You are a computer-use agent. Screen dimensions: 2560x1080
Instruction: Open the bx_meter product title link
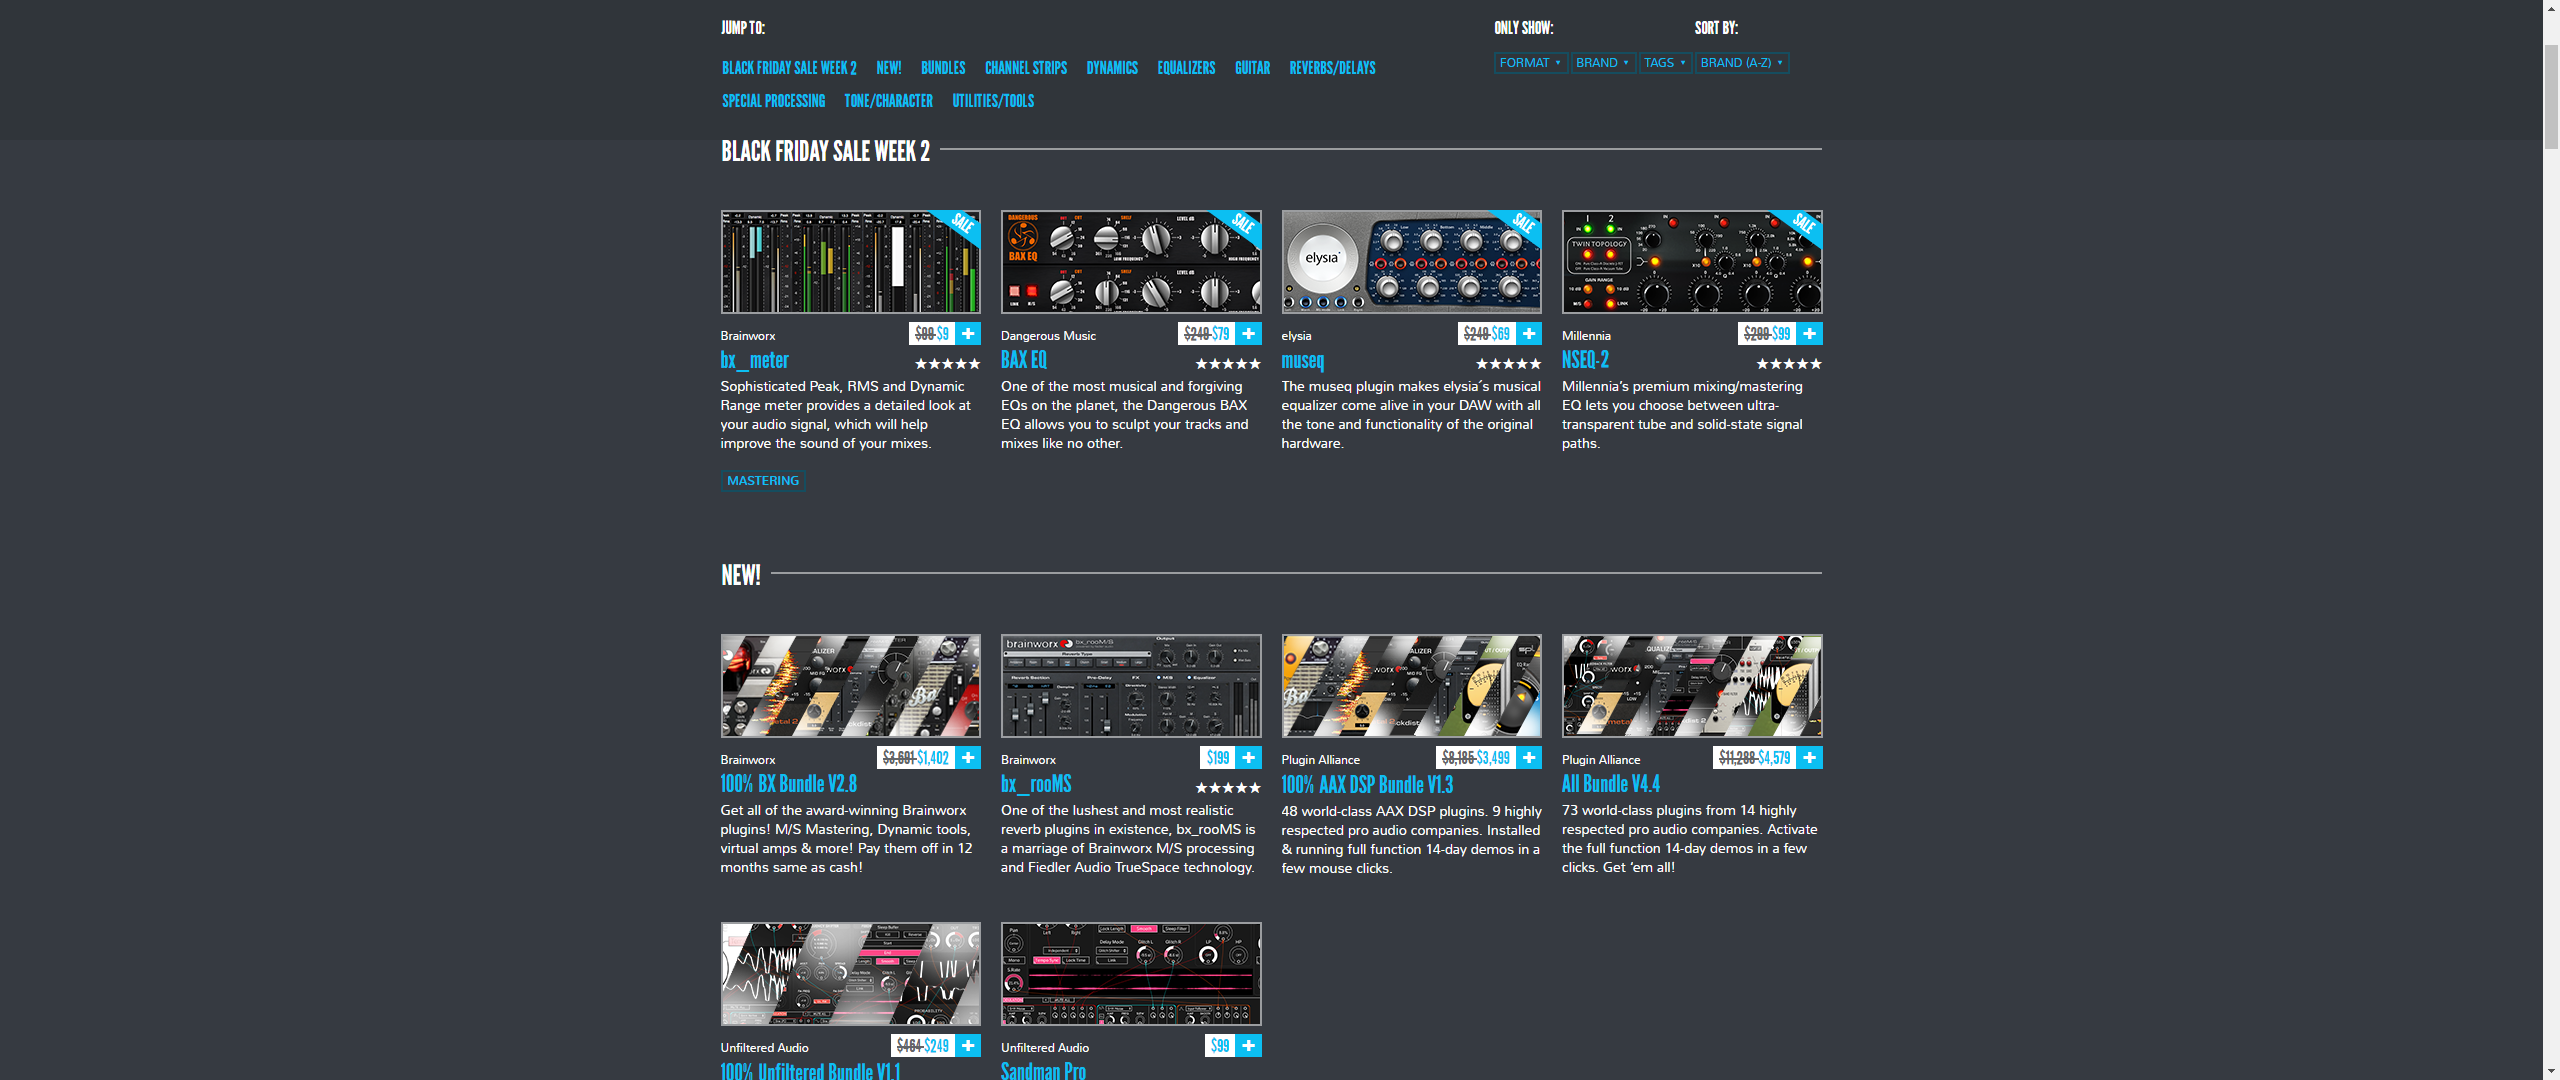tap(754, 360)
